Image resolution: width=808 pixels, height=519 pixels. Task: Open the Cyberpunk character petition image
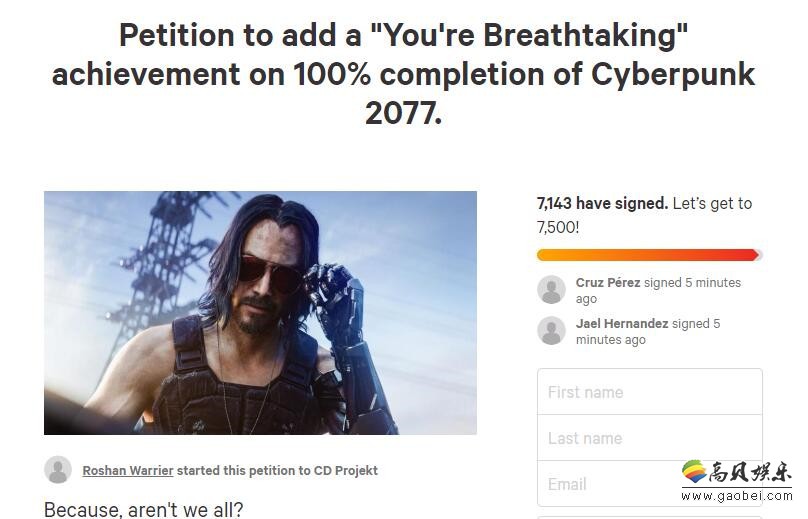[260, 313]
